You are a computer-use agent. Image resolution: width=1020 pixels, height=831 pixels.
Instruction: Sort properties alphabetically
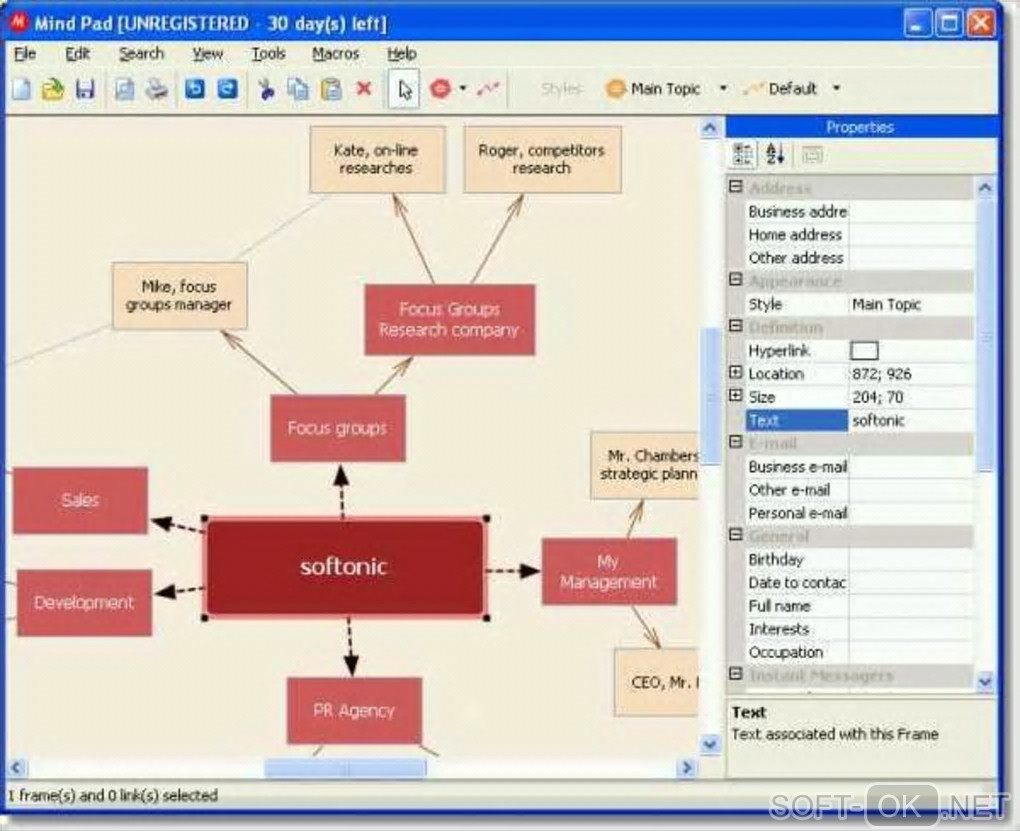775,155
